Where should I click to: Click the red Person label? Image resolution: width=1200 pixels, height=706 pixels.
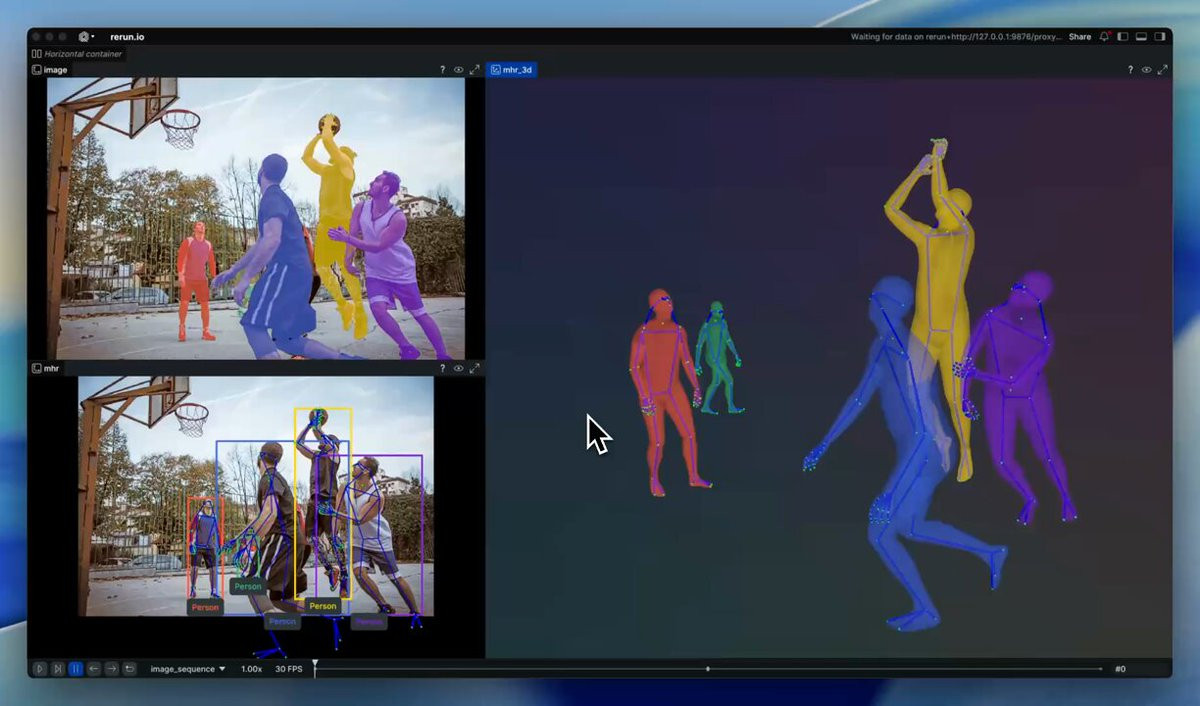(205, 607)
